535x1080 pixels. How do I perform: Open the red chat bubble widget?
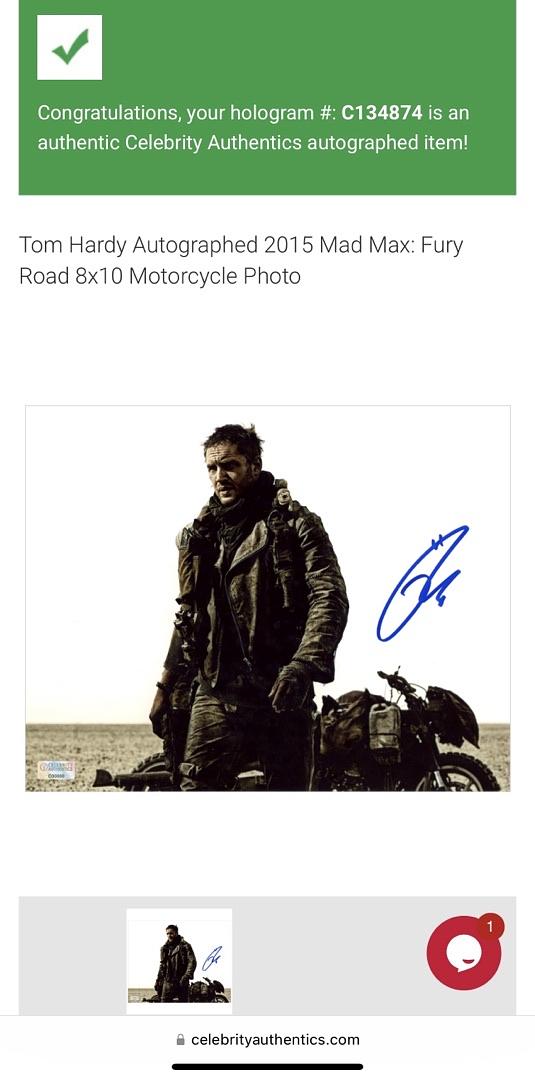click(464, 953)
